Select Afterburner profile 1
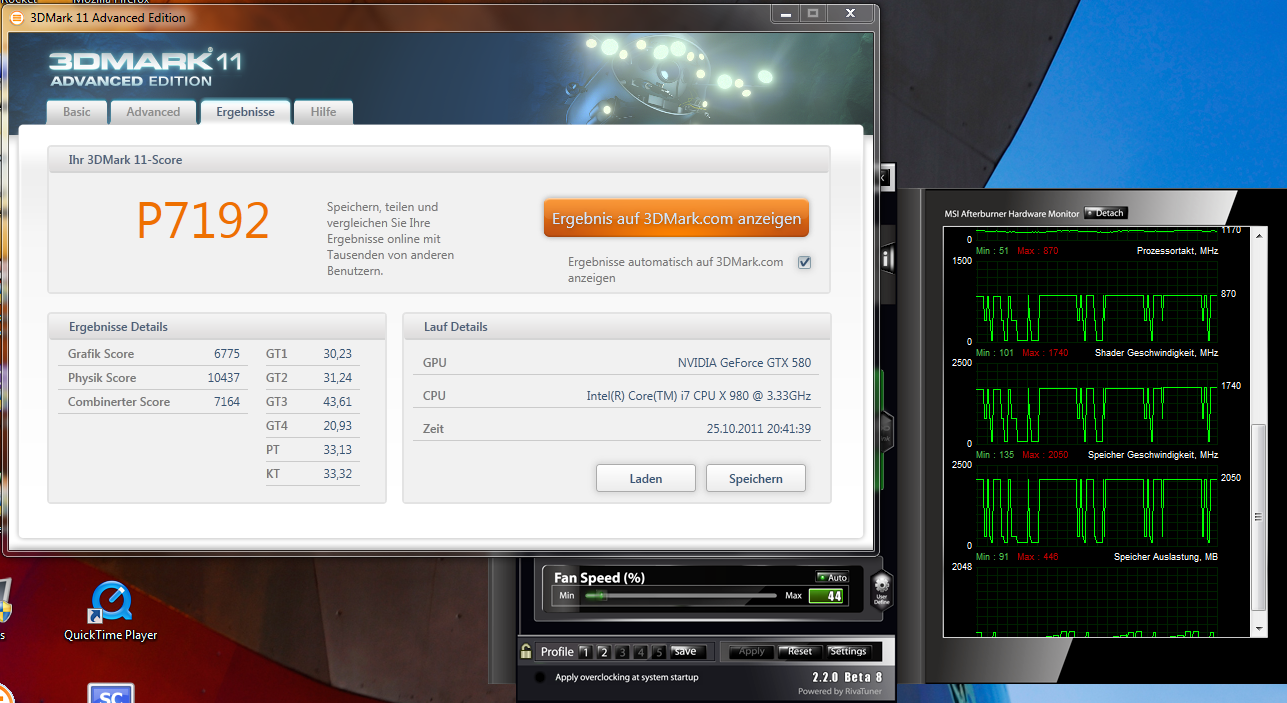This screenshot has height=703, width=1287. [x=585, y=652]
